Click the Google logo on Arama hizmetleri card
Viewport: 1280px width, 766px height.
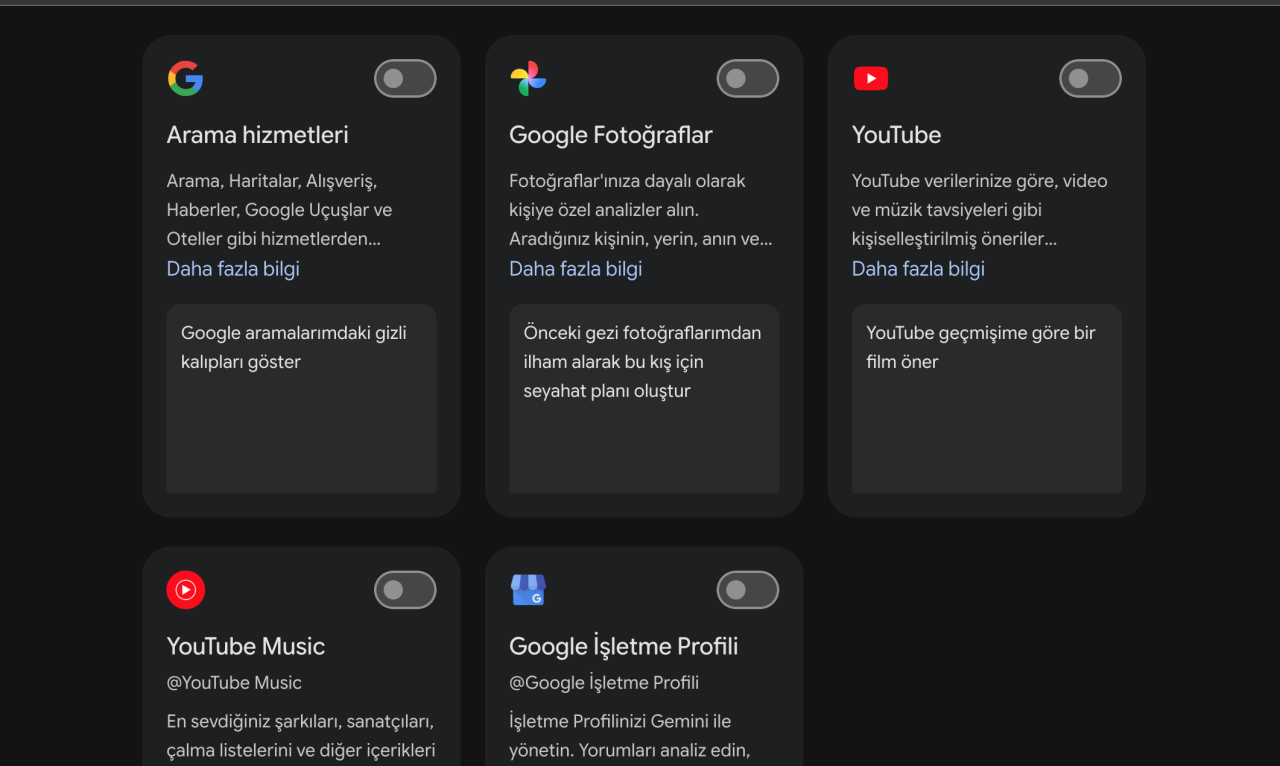(185, 78)
